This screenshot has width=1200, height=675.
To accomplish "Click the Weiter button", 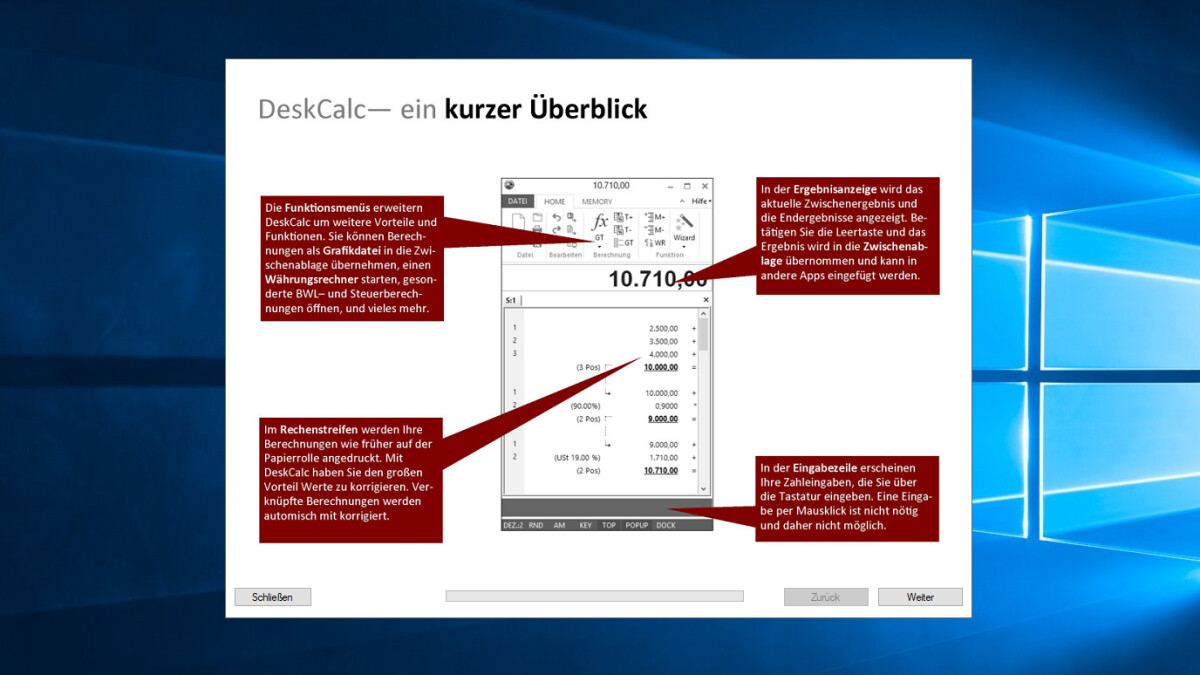I will pyautogui.click(x=920, y=597).
